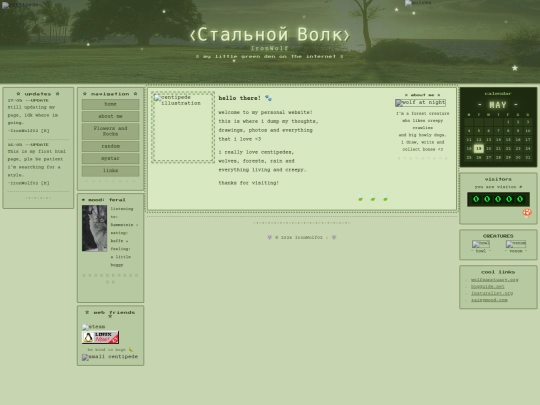Open the inaturalist.org link

point(492,293)
